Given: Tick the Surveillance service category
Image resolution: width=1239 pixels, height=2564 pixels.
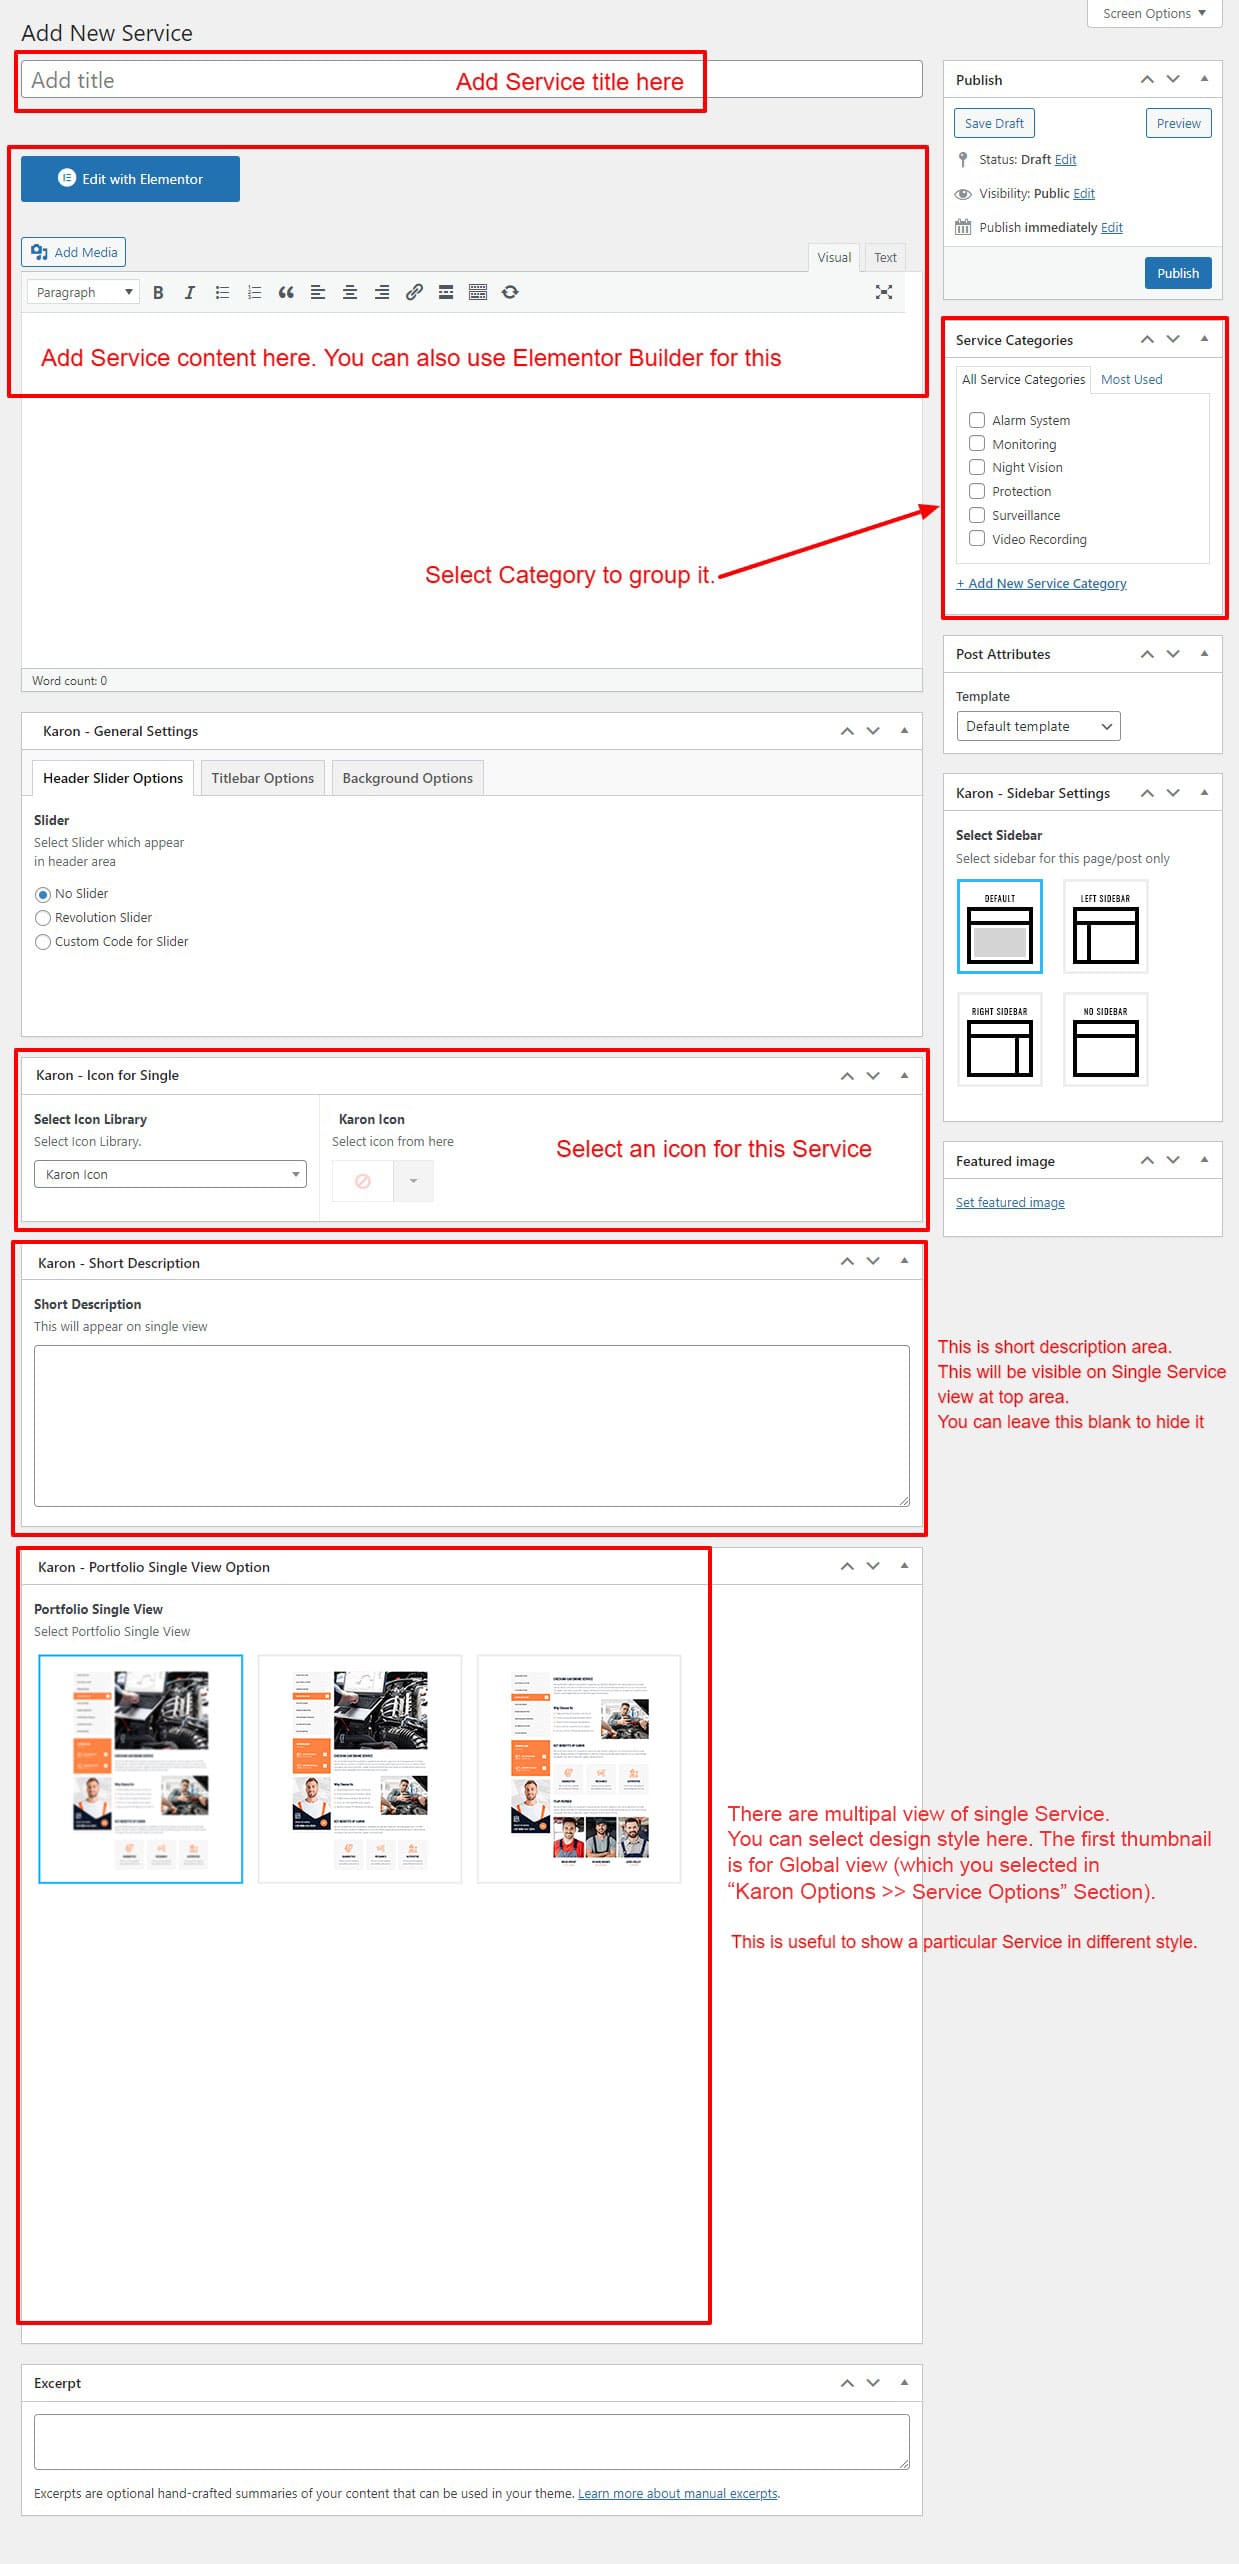Looking at the screenshot, I should [977, 515].
